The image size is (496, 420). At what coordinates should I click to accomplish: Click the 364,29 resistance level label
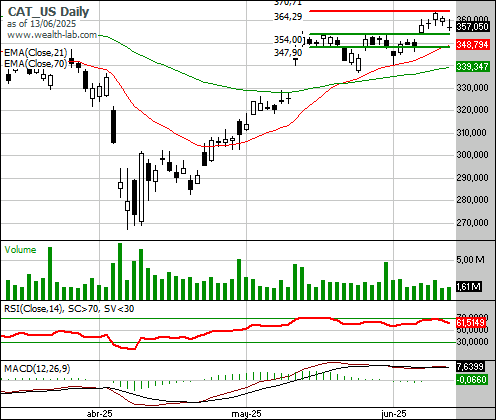(x=288, y=17)
